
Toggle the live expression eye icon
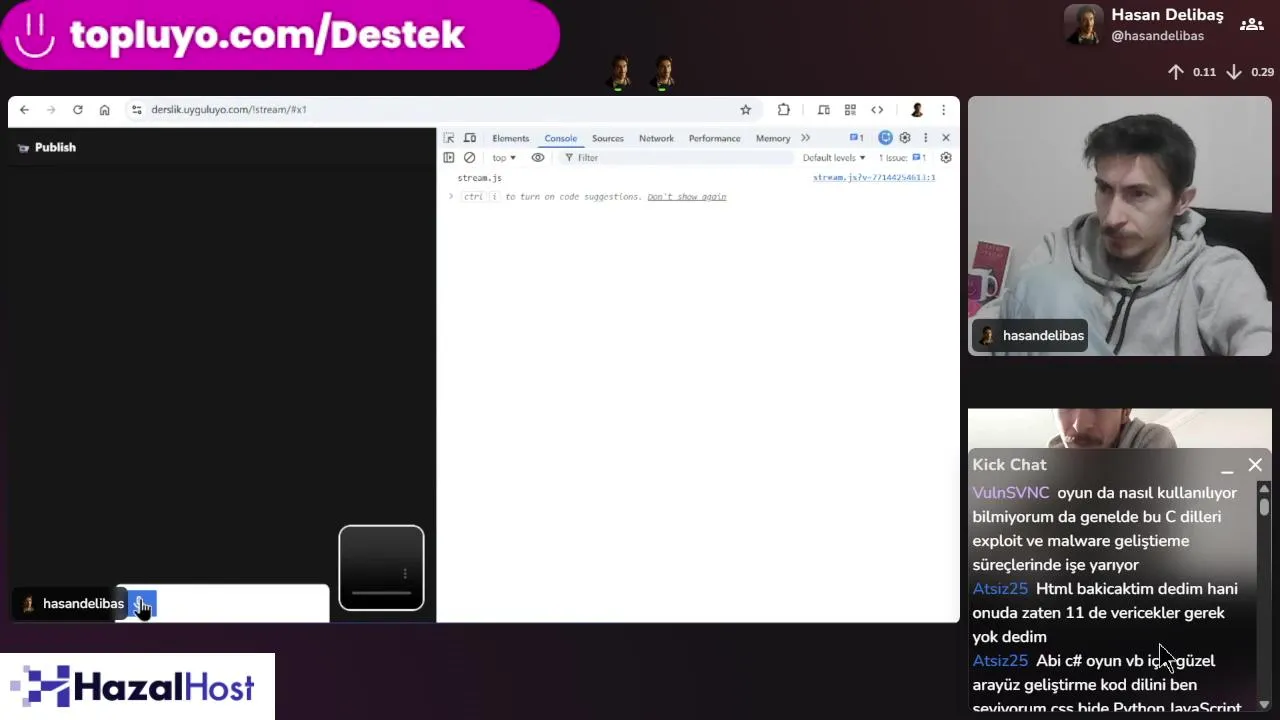(538, 158)
